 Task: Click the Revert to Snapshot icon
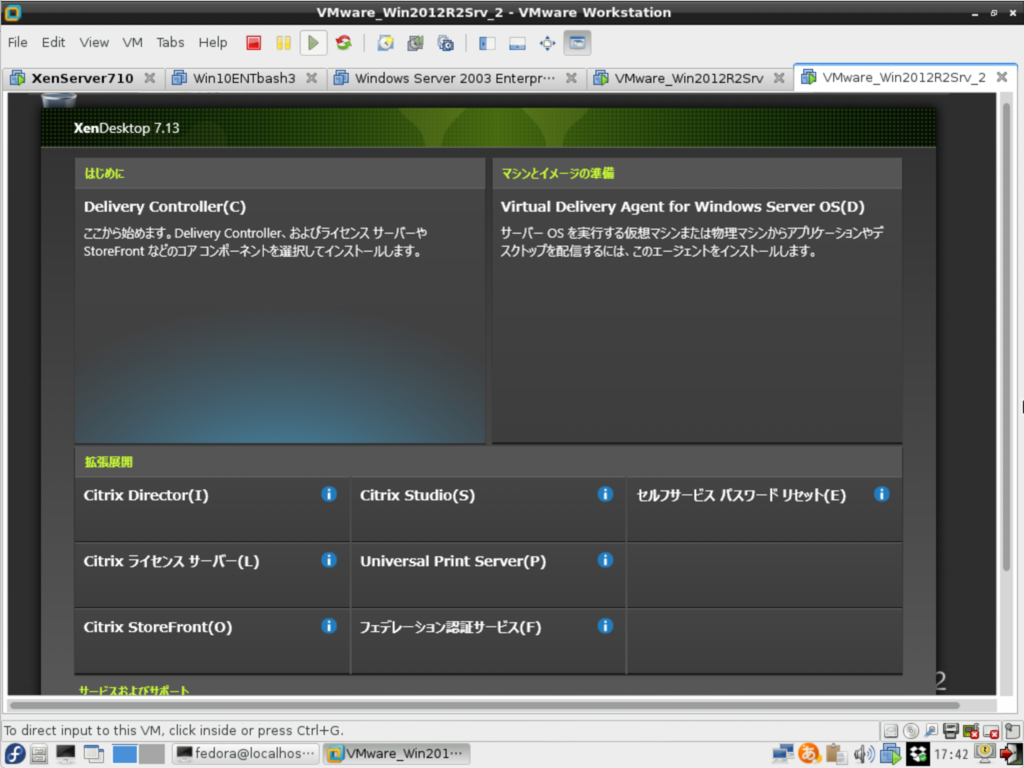point(415,43)
